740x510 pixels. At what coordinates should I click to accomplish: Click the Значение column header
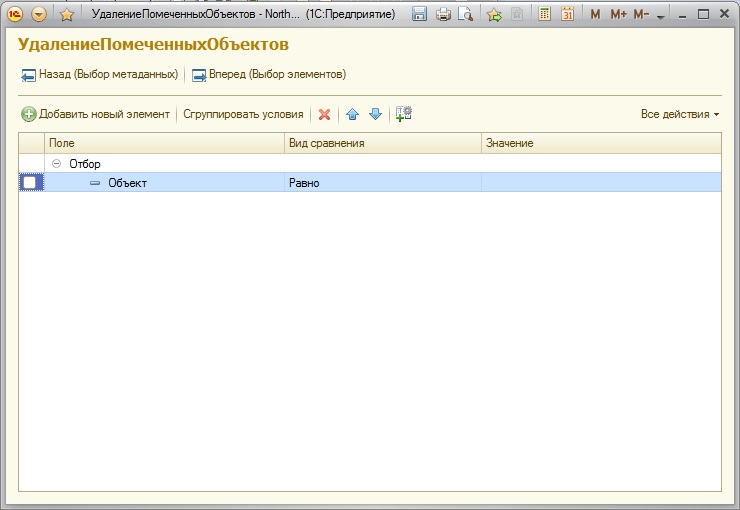(601, 143)
